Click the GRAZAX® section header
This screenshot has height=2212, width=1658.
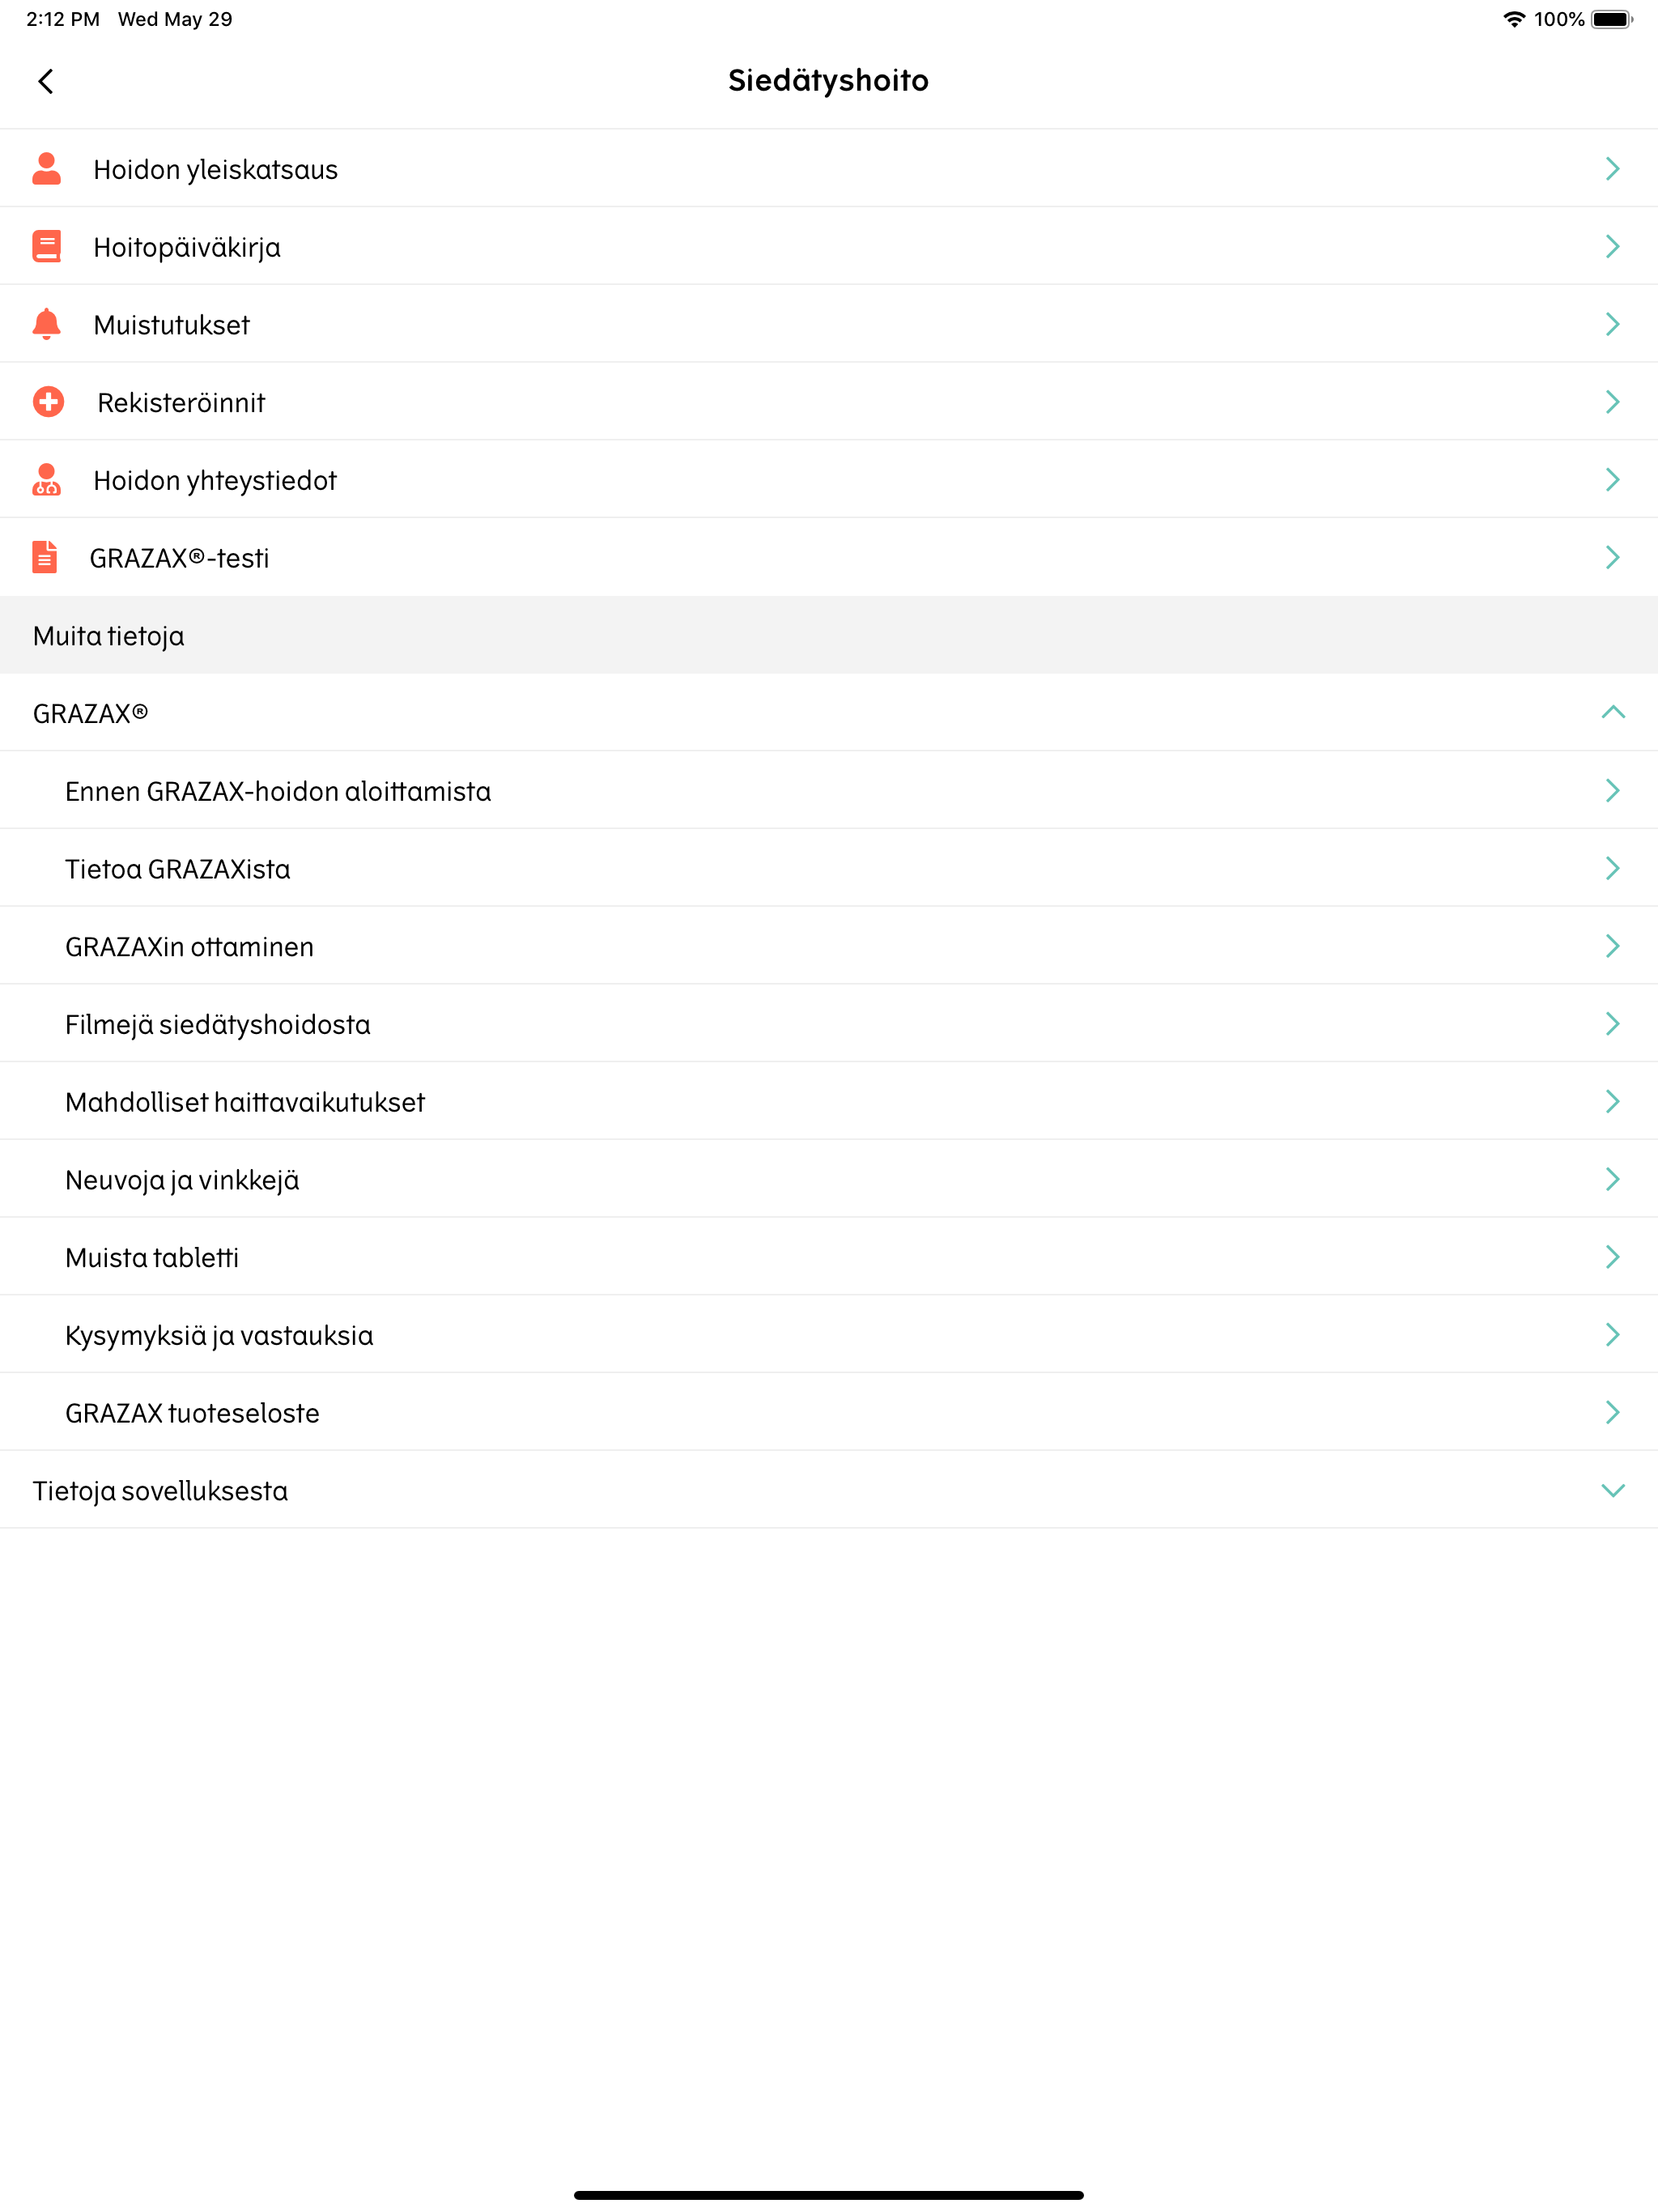click(829, 712)
